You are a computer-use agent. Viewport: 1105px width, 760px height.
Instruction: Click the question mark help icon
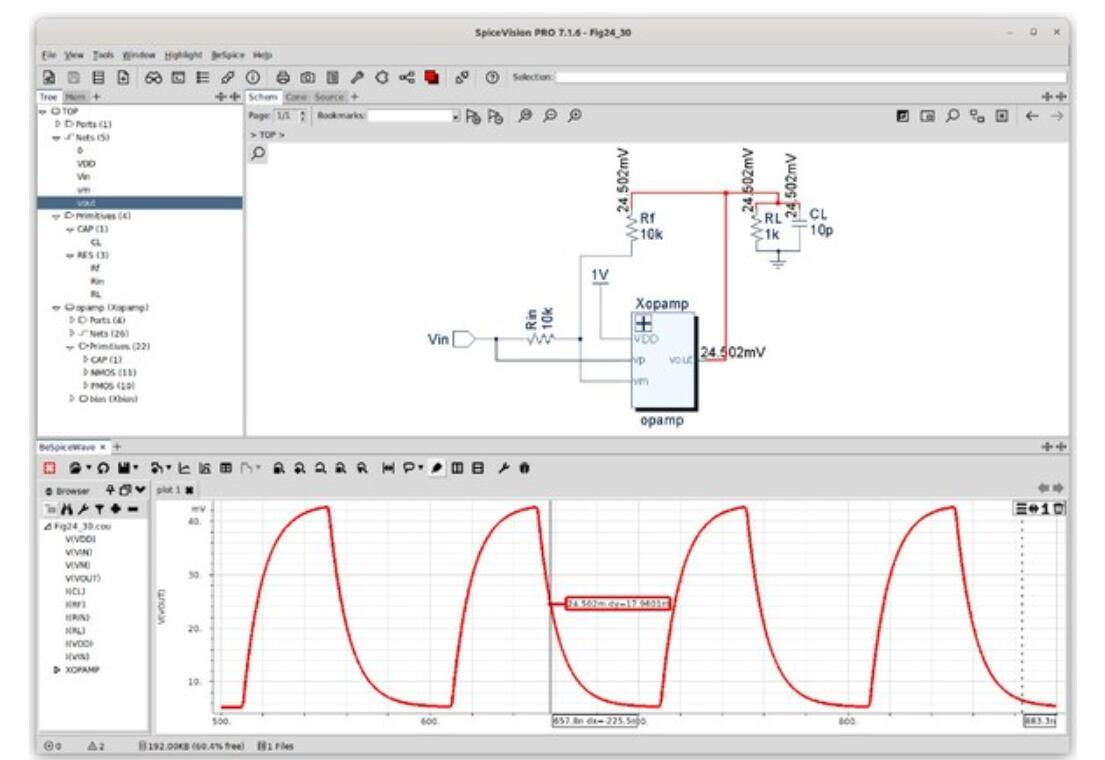coord(493,78)
